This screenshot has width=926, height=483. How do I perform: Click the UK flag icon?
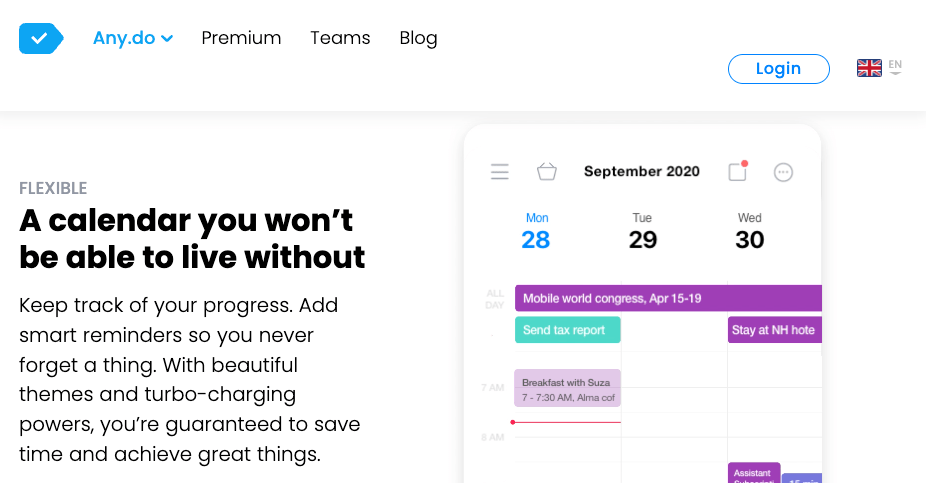[869, 68]
